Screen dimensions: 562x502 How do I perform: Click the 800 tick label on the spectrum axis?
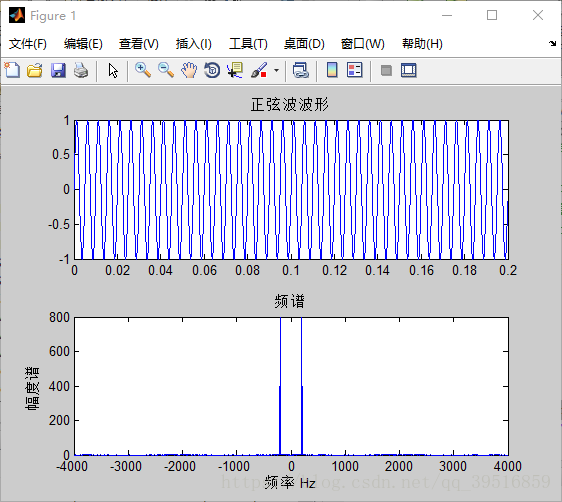pos(59,317)
